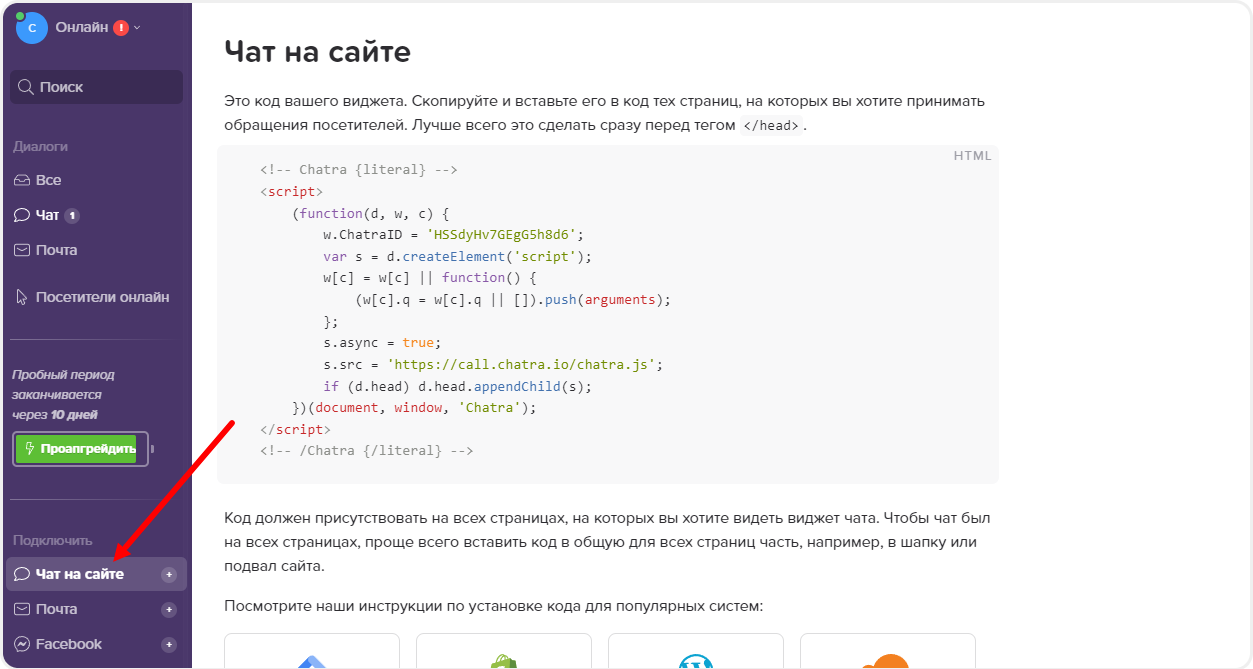Click plus icon on Чат на сайте row
This screenshot has width=1253, height=669.
point(169,574)
